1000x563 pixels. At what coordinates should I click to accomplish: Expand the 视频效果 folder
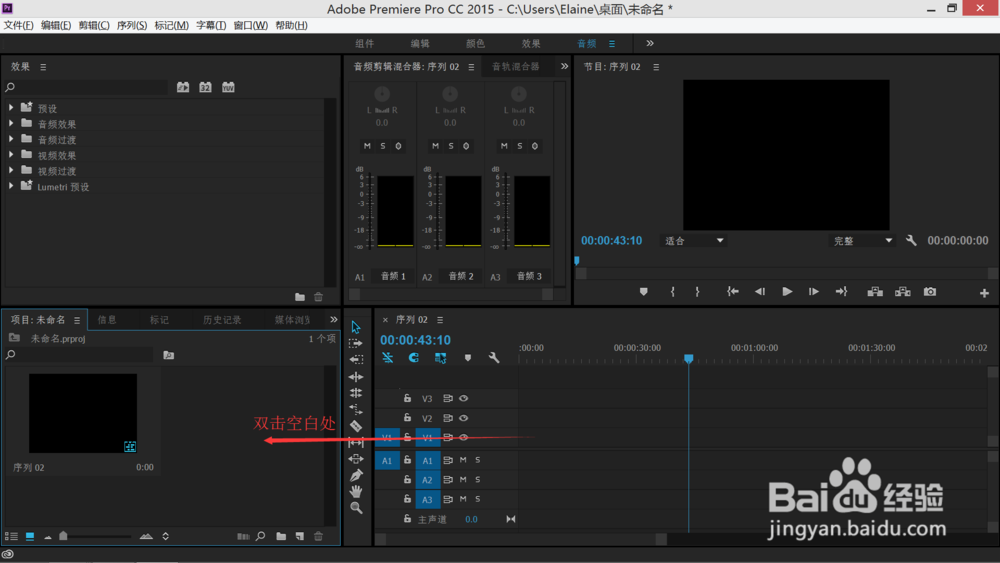(x=11, y=155)
